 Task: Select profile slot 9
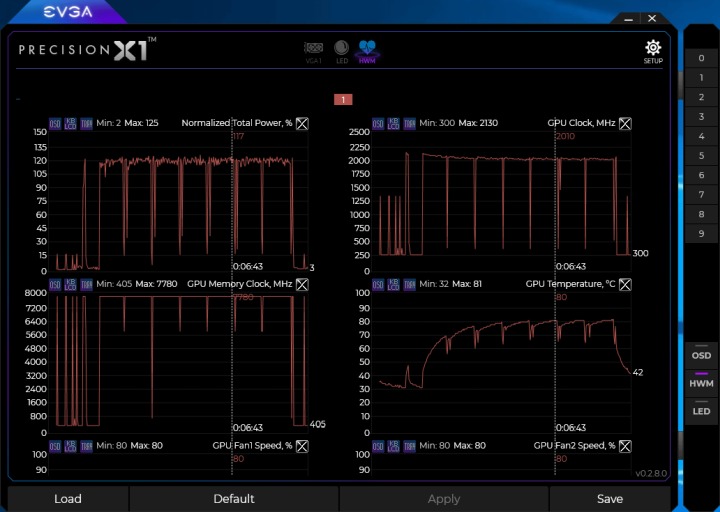pos(701,234)
